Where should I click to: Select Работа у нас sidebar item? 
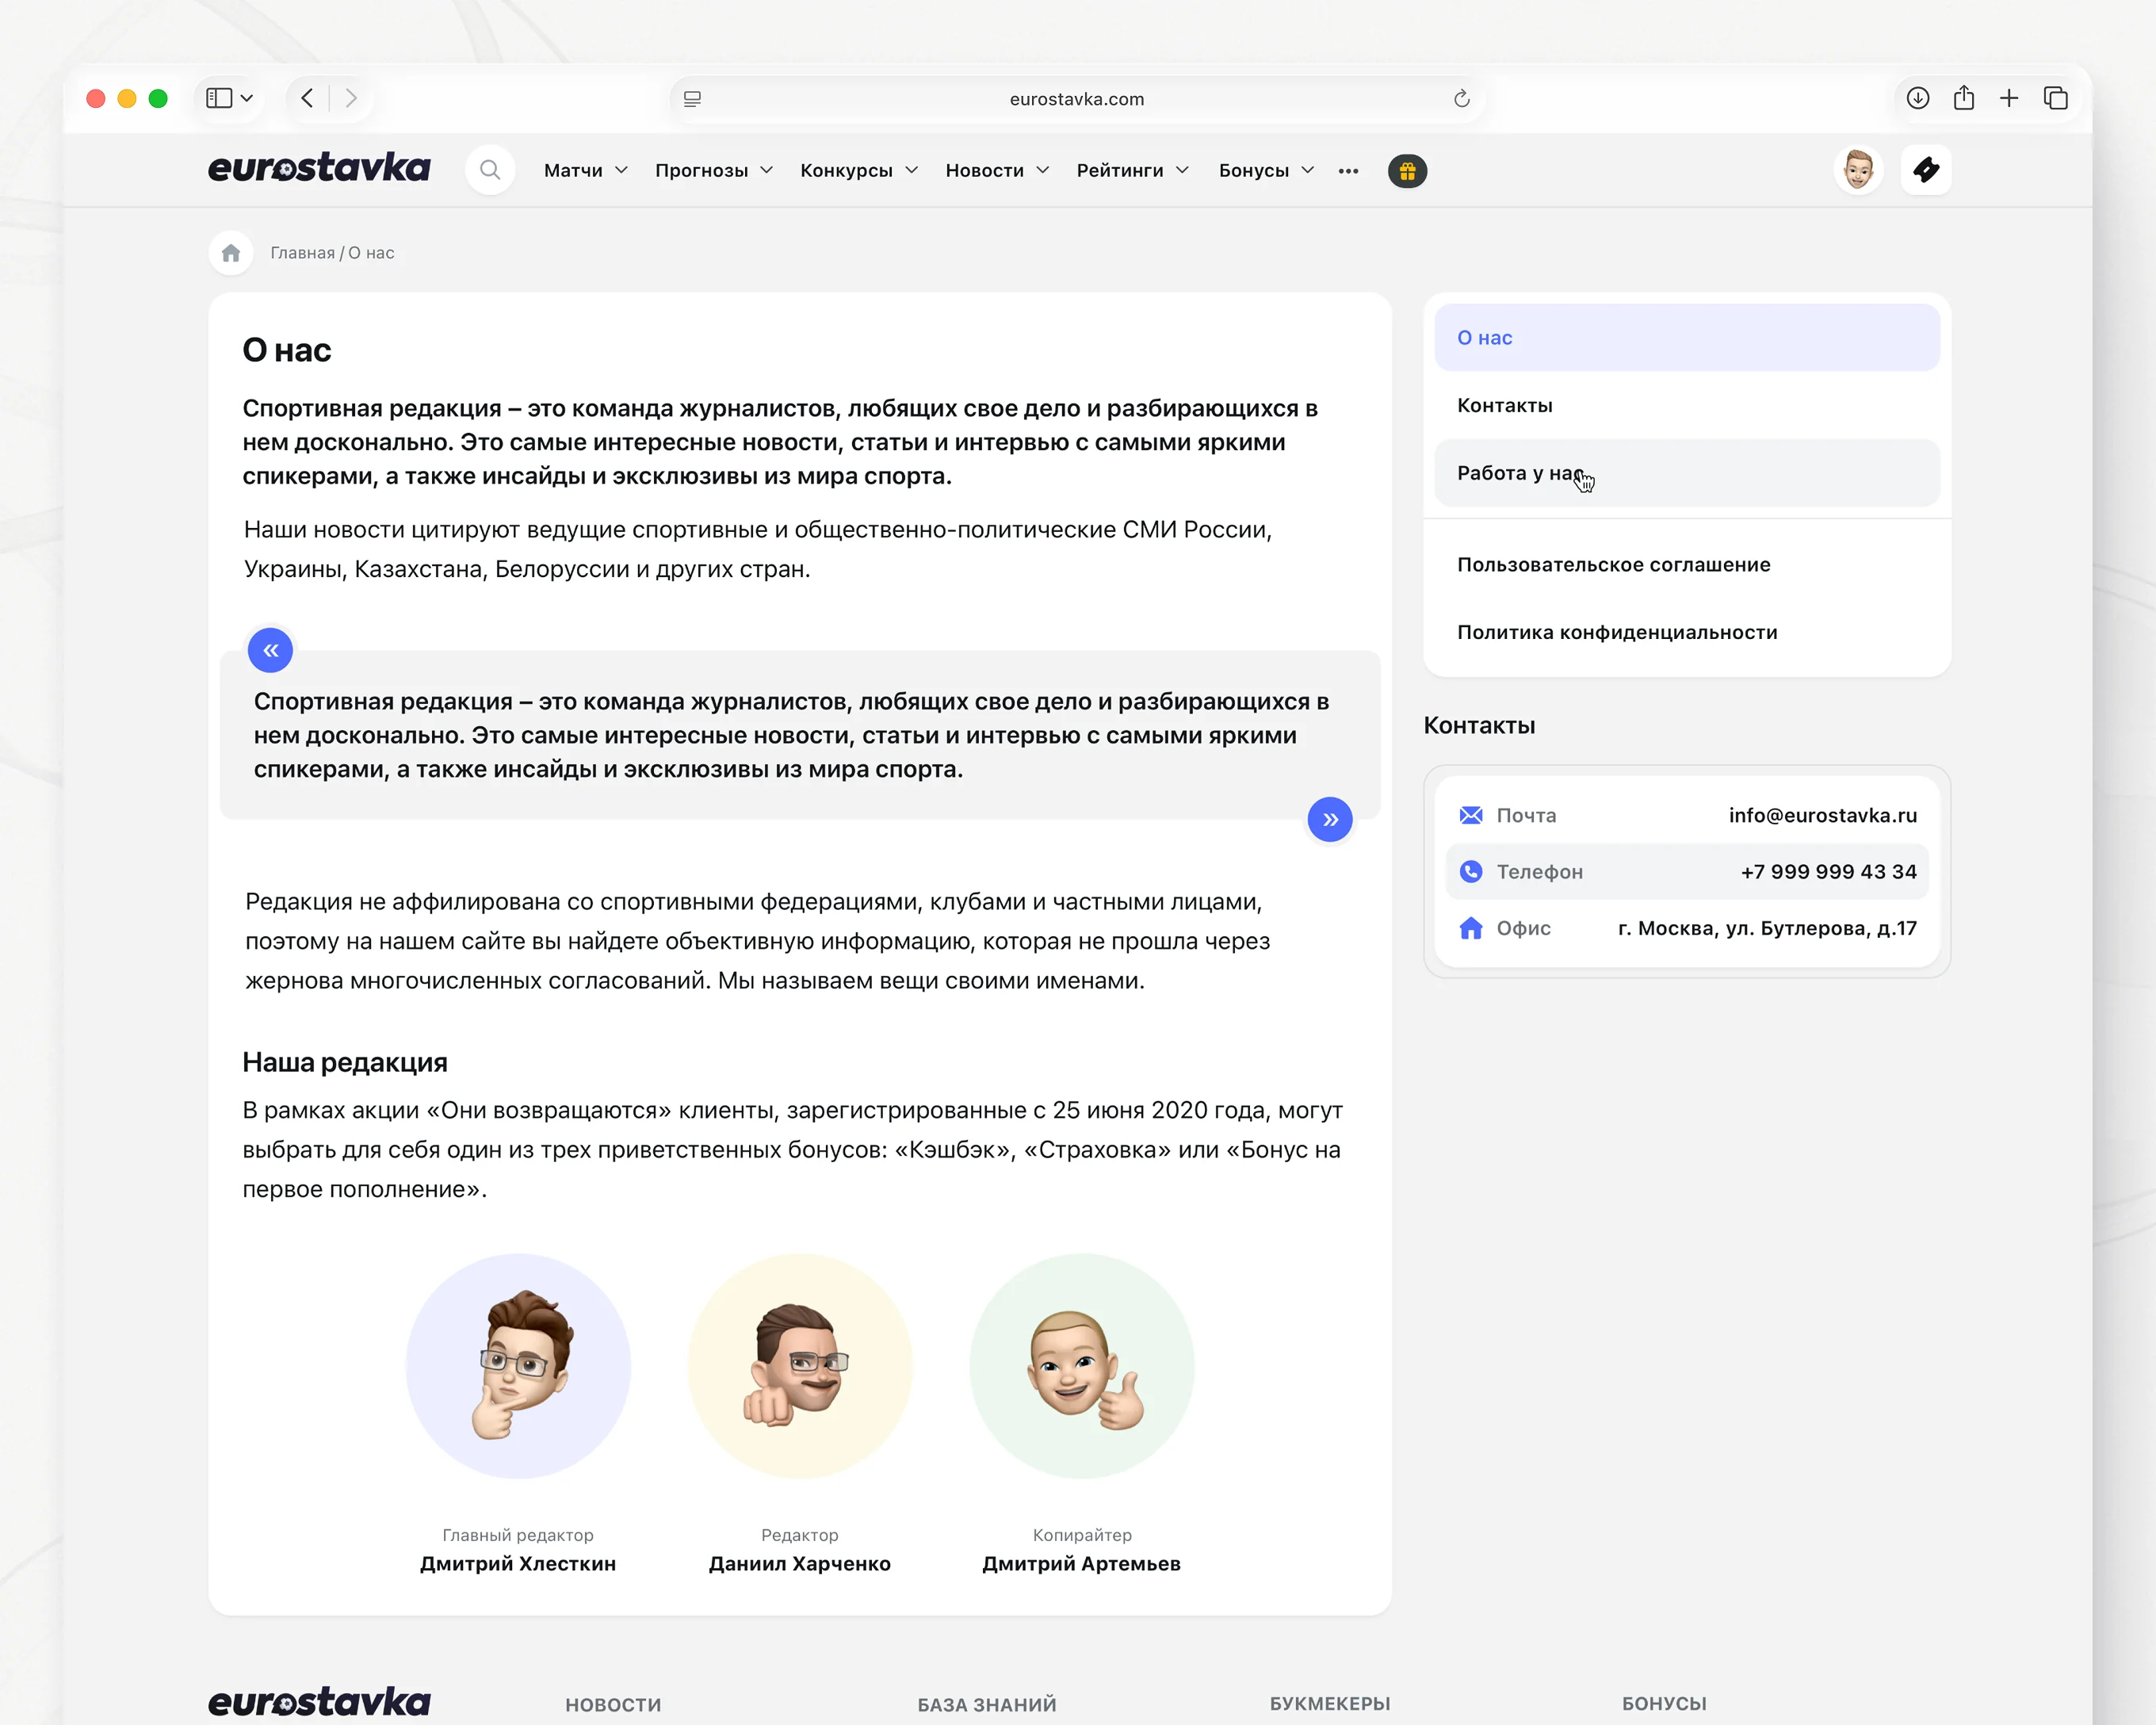1519,473
